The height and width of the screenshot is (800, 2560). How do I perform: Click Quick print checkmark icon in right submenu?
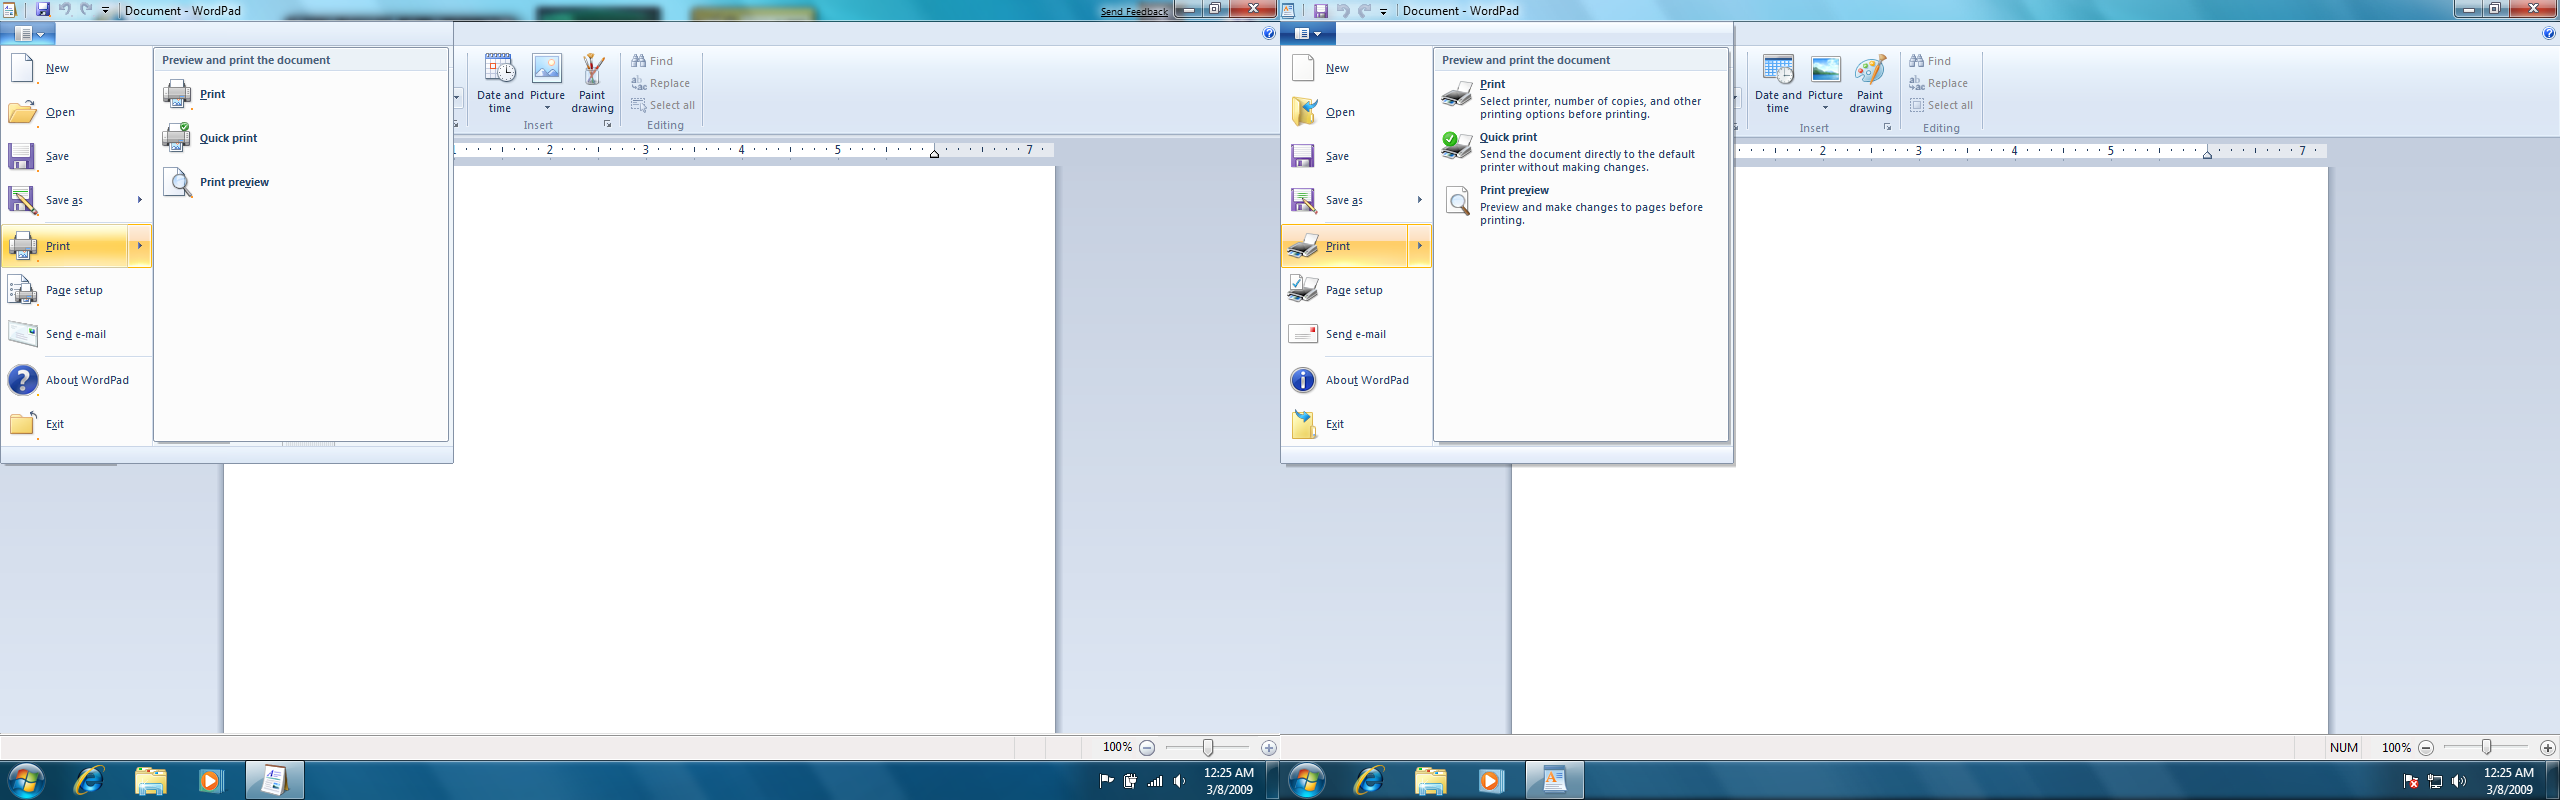(x=1457, y=146)
